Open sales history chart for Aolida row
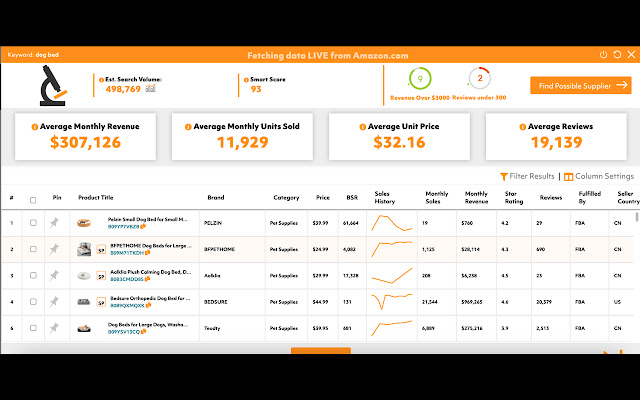The image size is (640, 400). point(391,276)
